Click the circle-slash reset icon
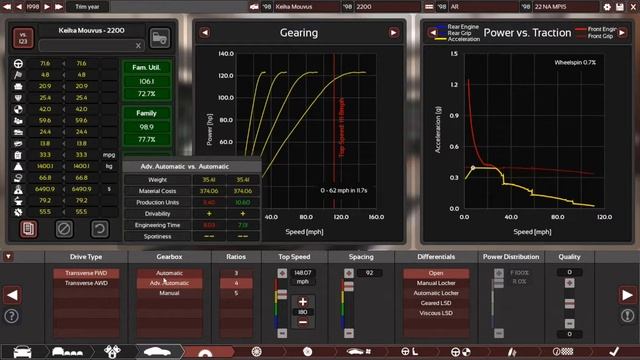 (64, 229)
